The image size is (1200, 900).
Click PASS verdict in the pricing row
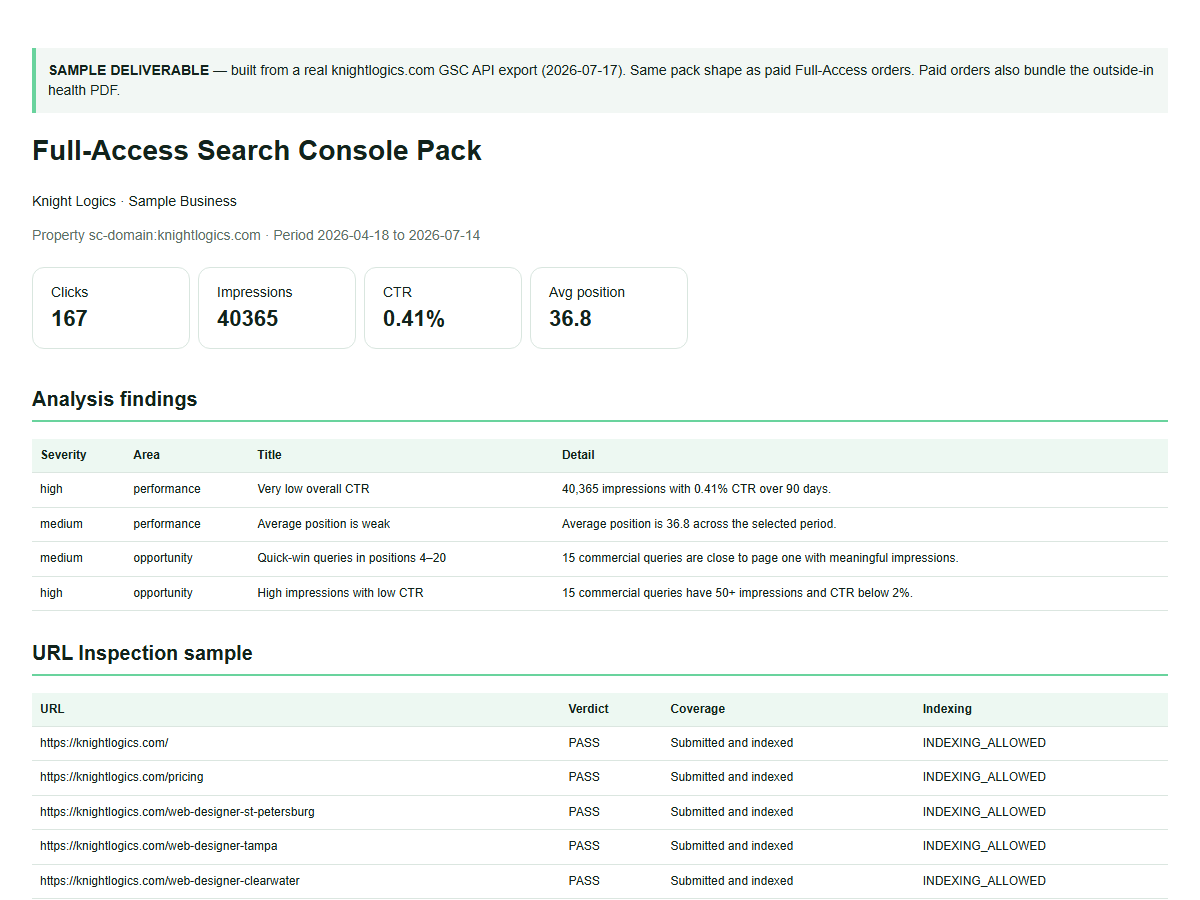point(584,777)
